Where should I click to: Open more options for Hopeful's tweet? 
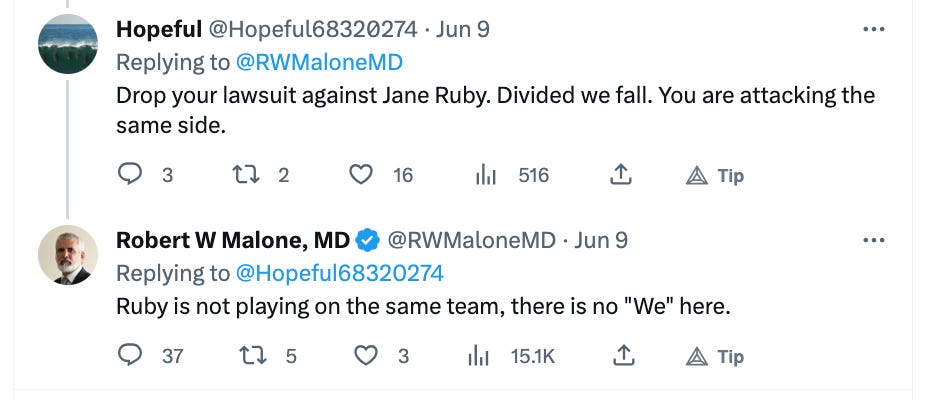[873, 29]
